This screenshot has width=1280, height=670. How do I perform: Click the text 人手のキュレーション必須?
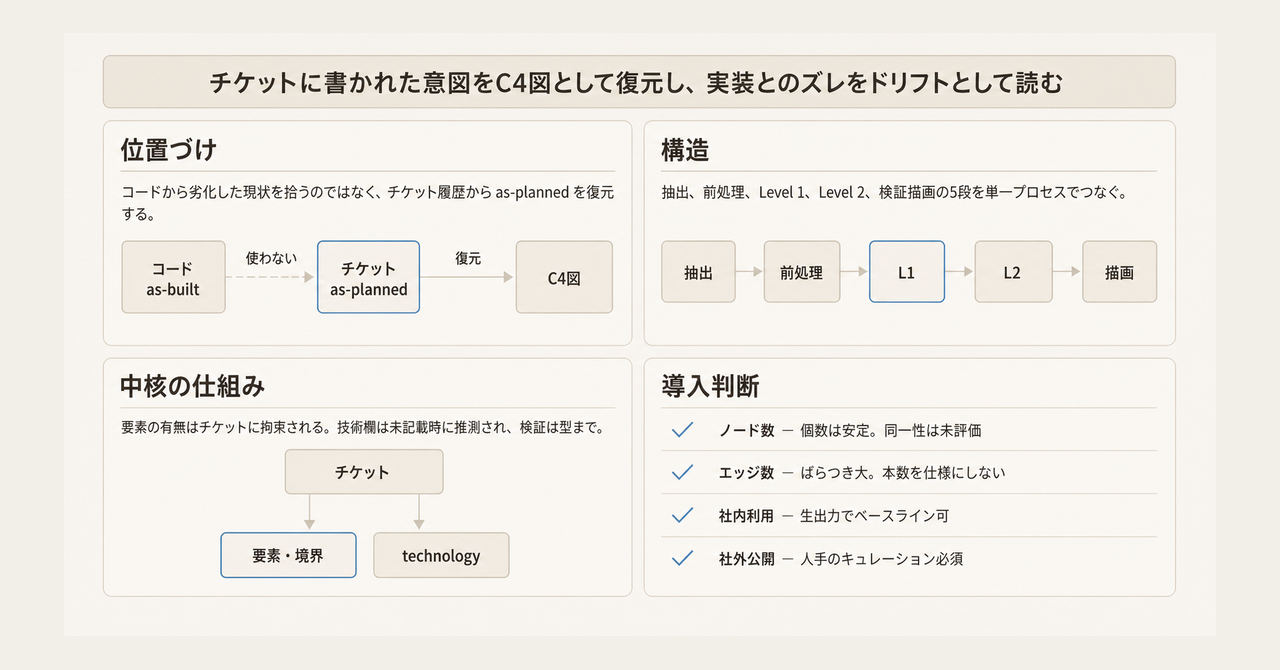[x=881, y=559]
